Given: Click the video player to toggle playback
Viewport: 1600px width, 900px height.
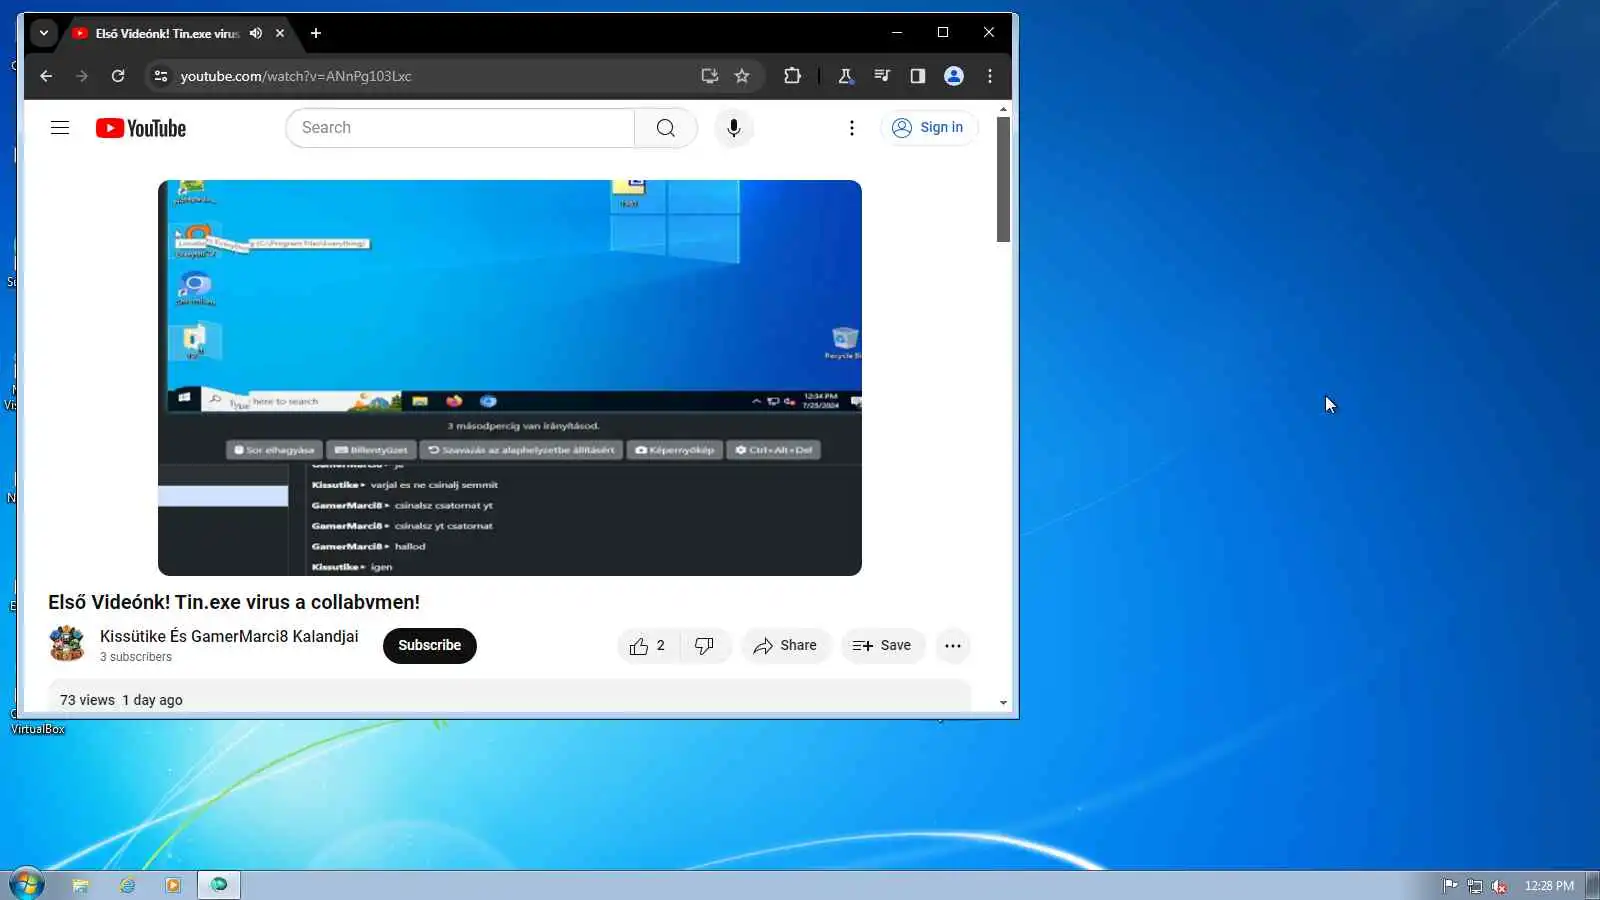Looking at the screenshot, I should (510, 378).
